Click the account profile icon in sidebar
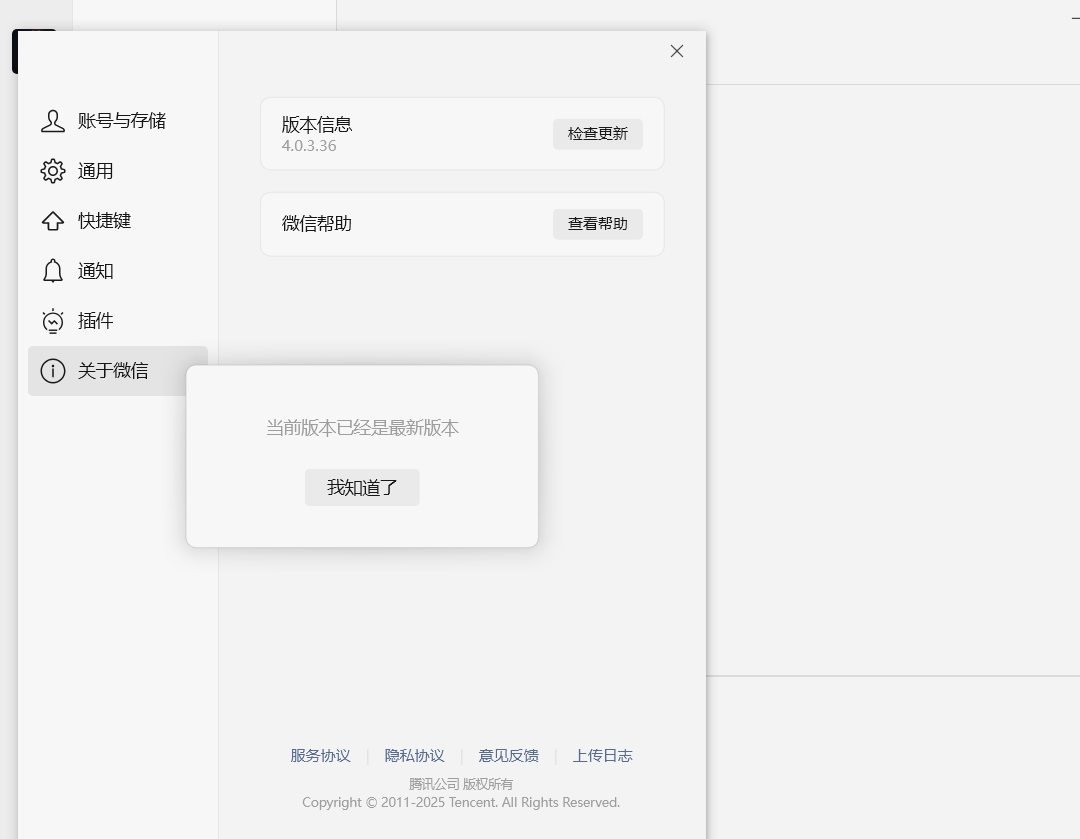Screen dimensions: 1080x839 [x=52, y=121]
